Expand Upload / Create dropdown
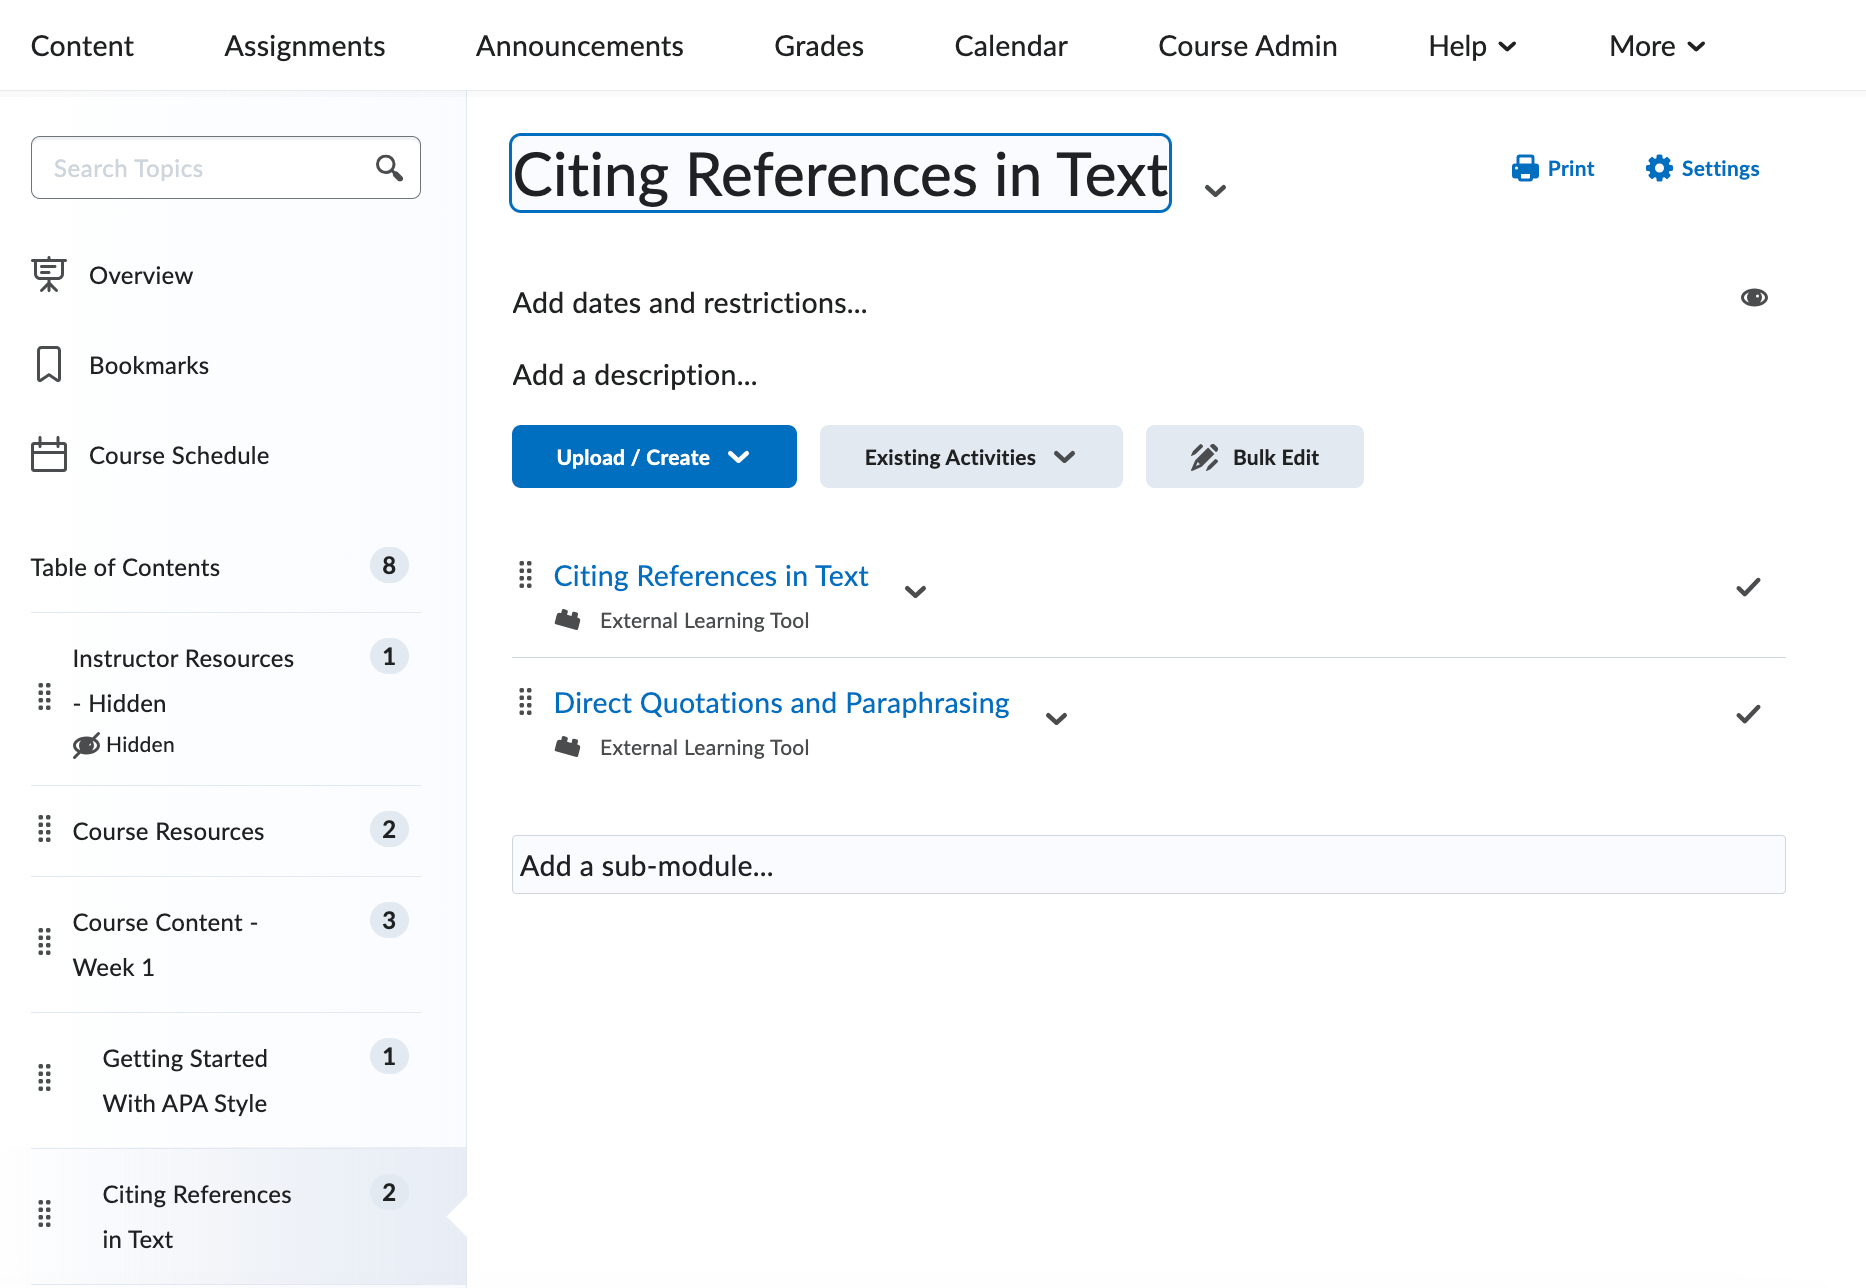This screenshot has width=1866, height=1288. click(654, 457)
